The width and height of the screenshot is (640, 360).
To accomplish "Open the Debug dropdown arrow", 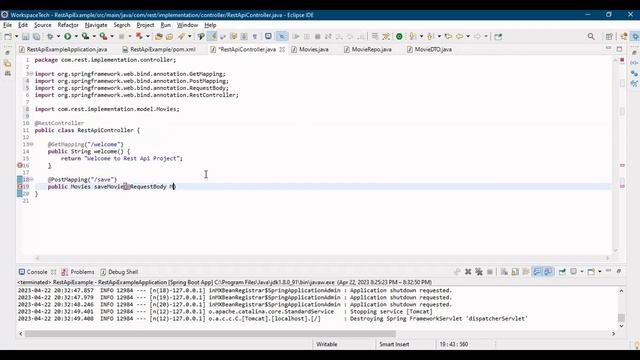I will point(58,36).
